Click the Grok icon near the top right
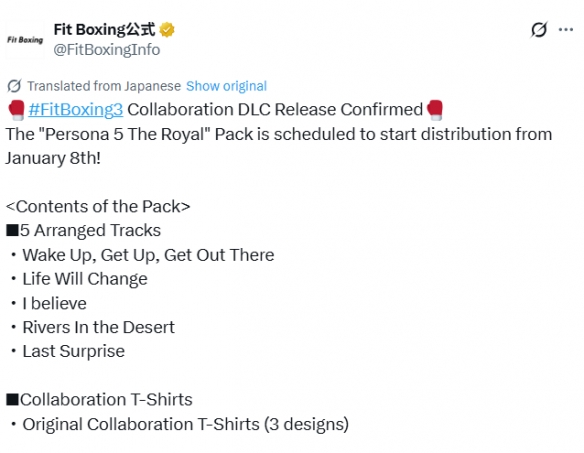584x453 pixels. click(539, 29)
